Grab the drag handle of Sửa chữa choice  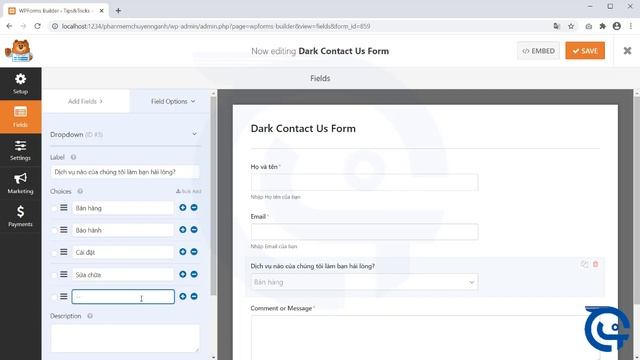click(x=64, y=274)
